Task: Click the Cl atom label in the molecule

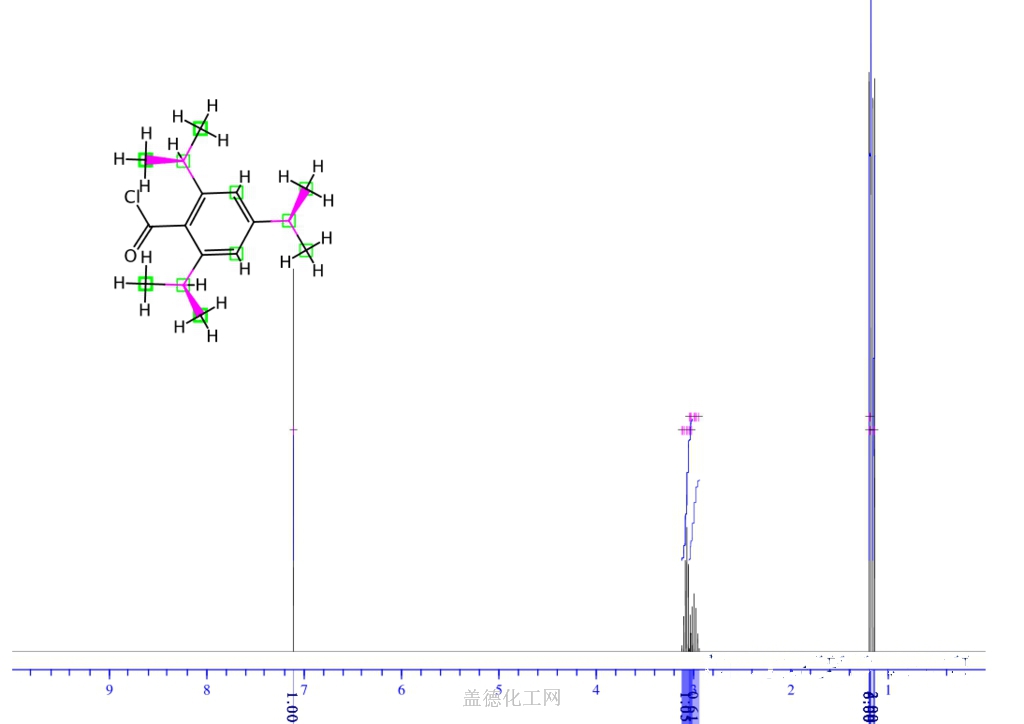Action: pos(132,197)
